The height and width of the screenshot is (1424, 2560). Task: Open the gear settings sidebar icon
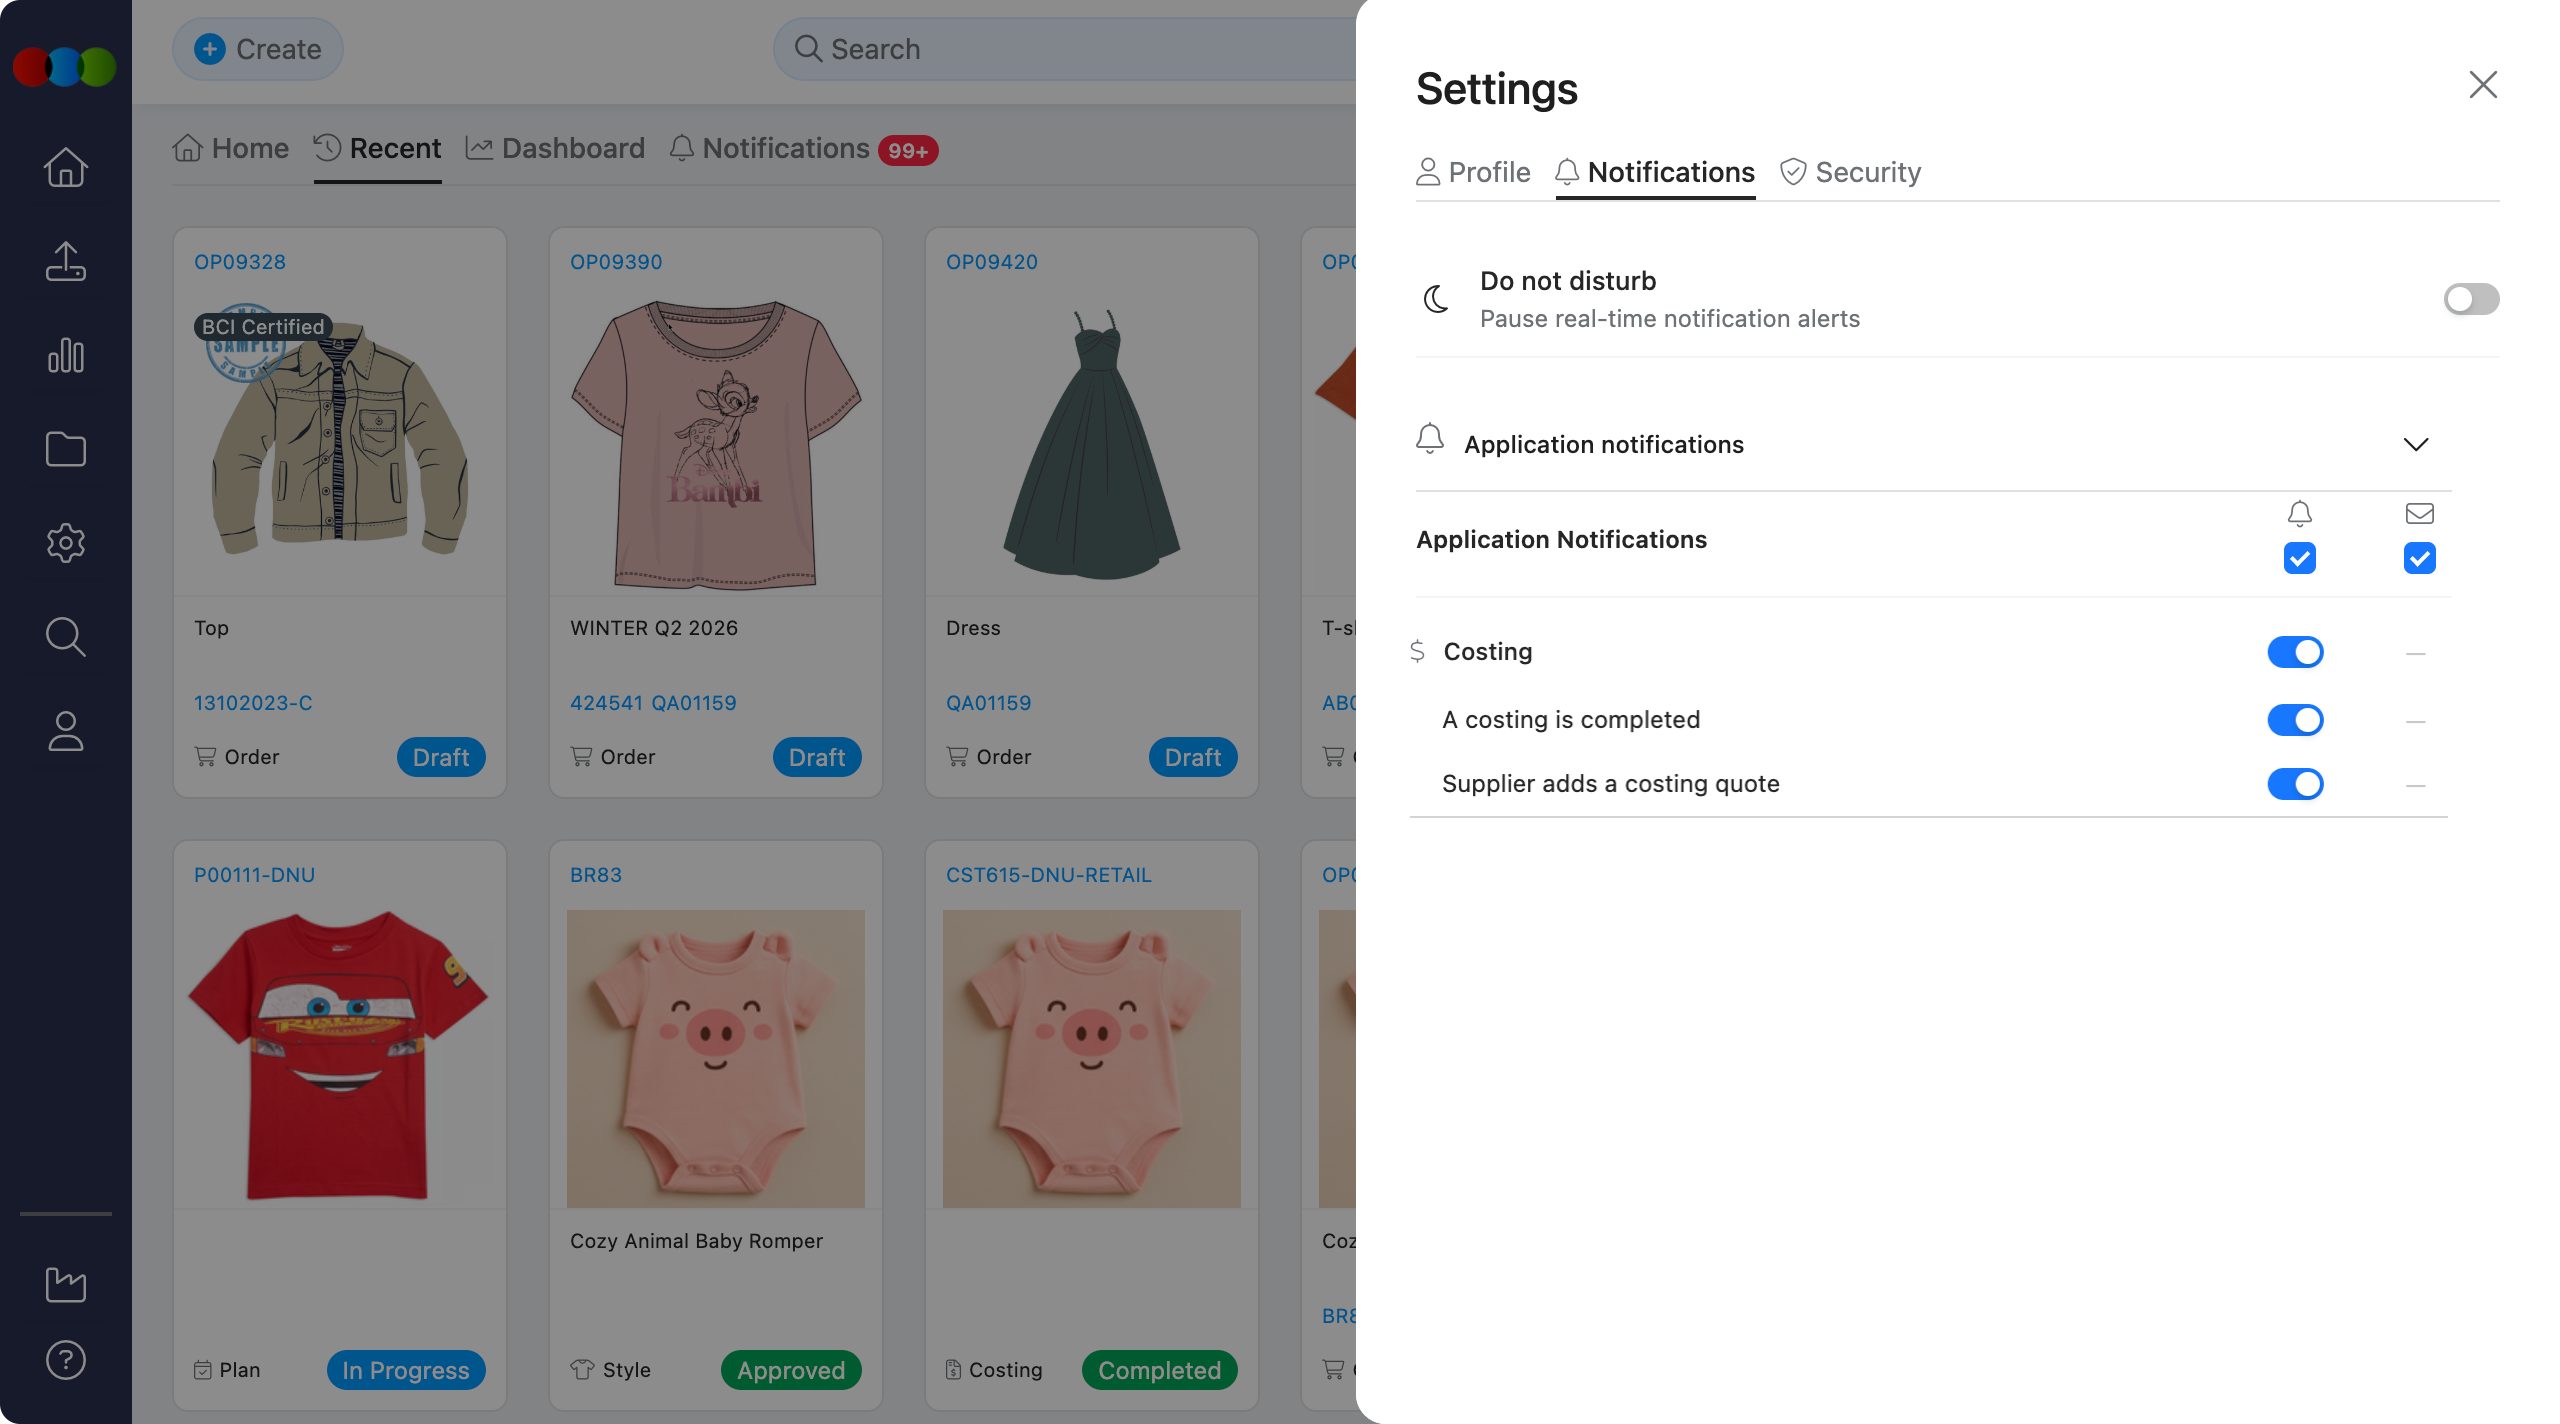pos(66,543)
